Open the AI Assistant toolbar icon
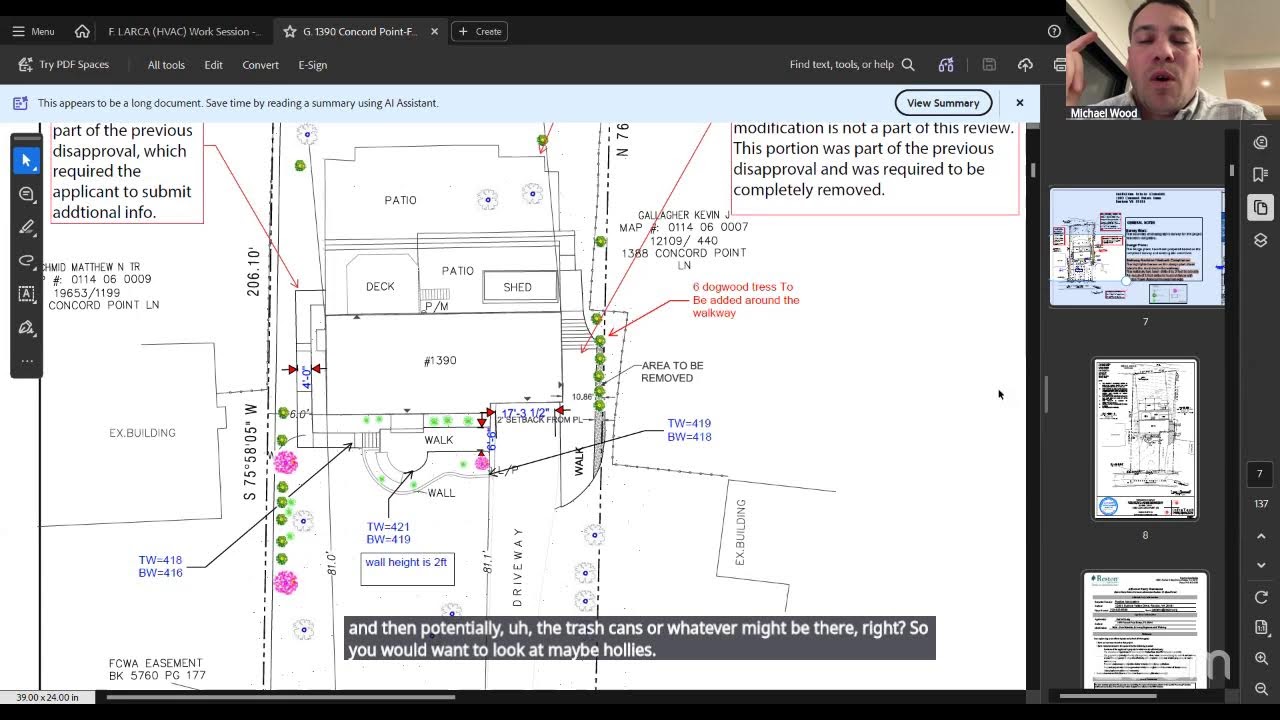Image resolution: width=1280 pixels, height=720 pixels. tap(946, 65)
